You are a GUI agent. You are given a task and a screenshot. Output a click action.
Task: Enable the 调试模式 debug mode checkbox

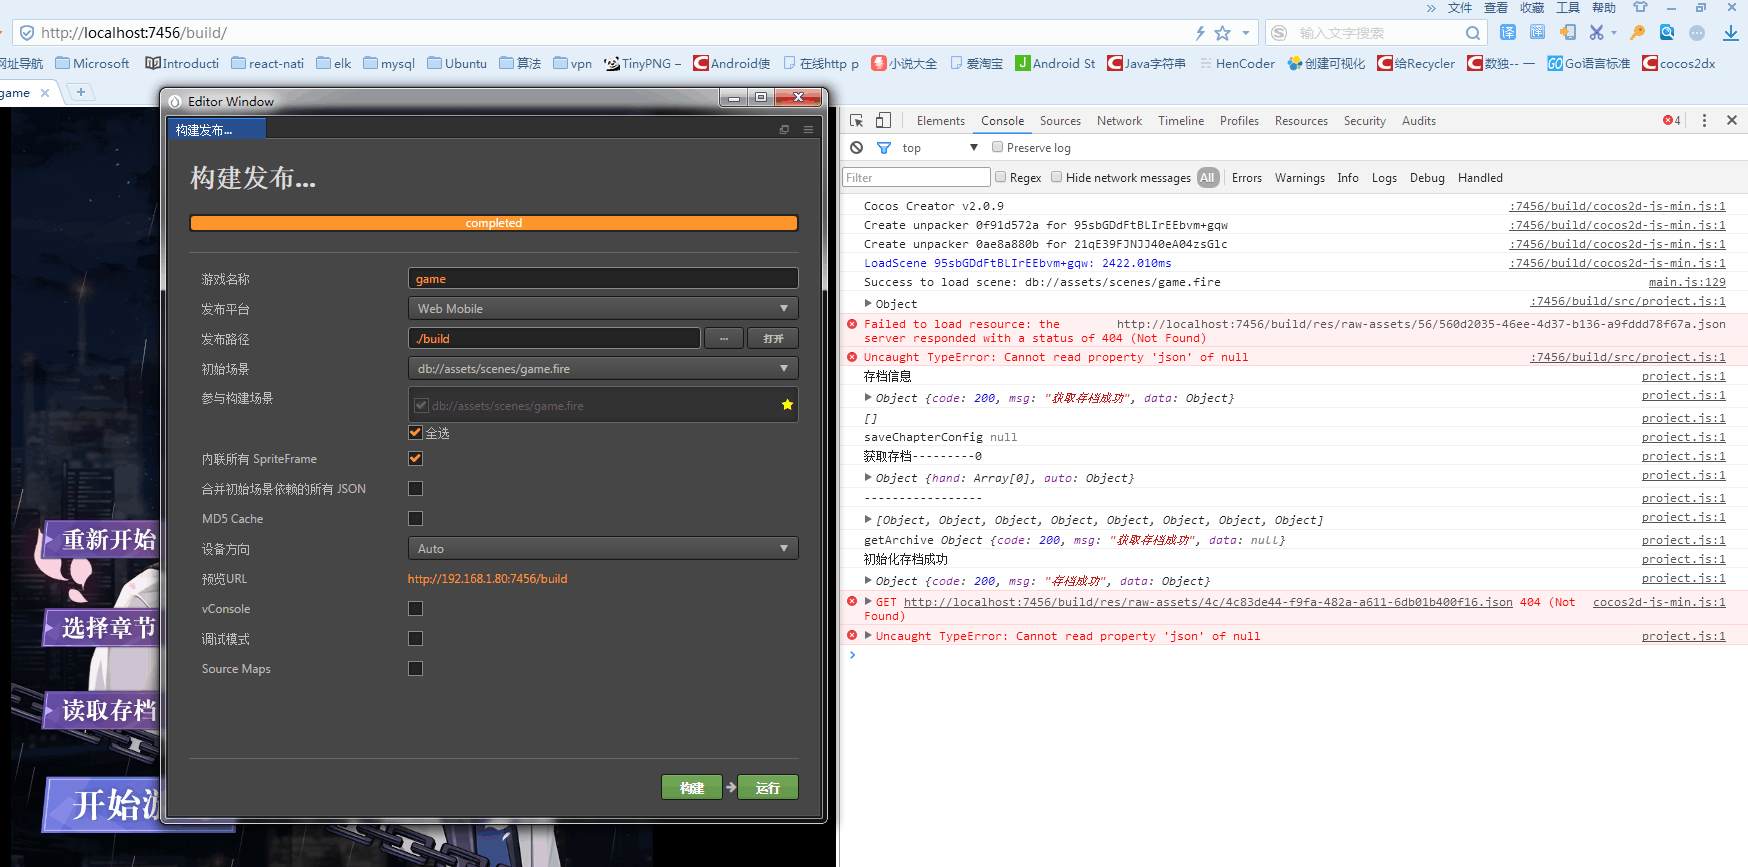click(415, 638)
